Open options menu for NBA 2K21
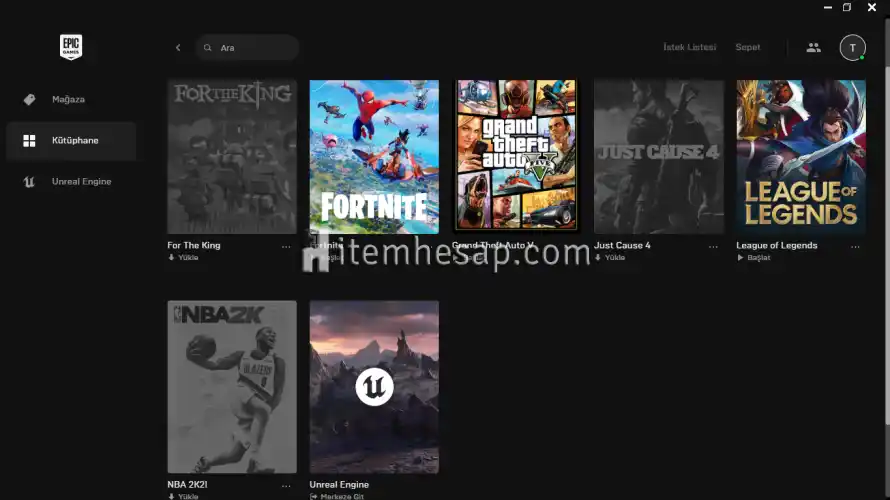Image resolution: width=890 pixels, height=500 pixels. [x=286, y=485]
